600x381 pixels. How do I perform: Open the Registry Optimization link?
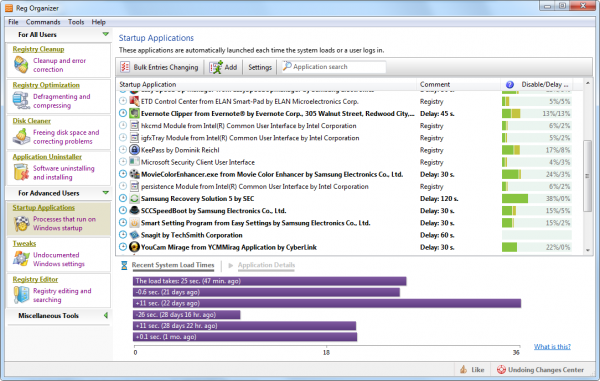pyautogui.click(x=46, y=85)
